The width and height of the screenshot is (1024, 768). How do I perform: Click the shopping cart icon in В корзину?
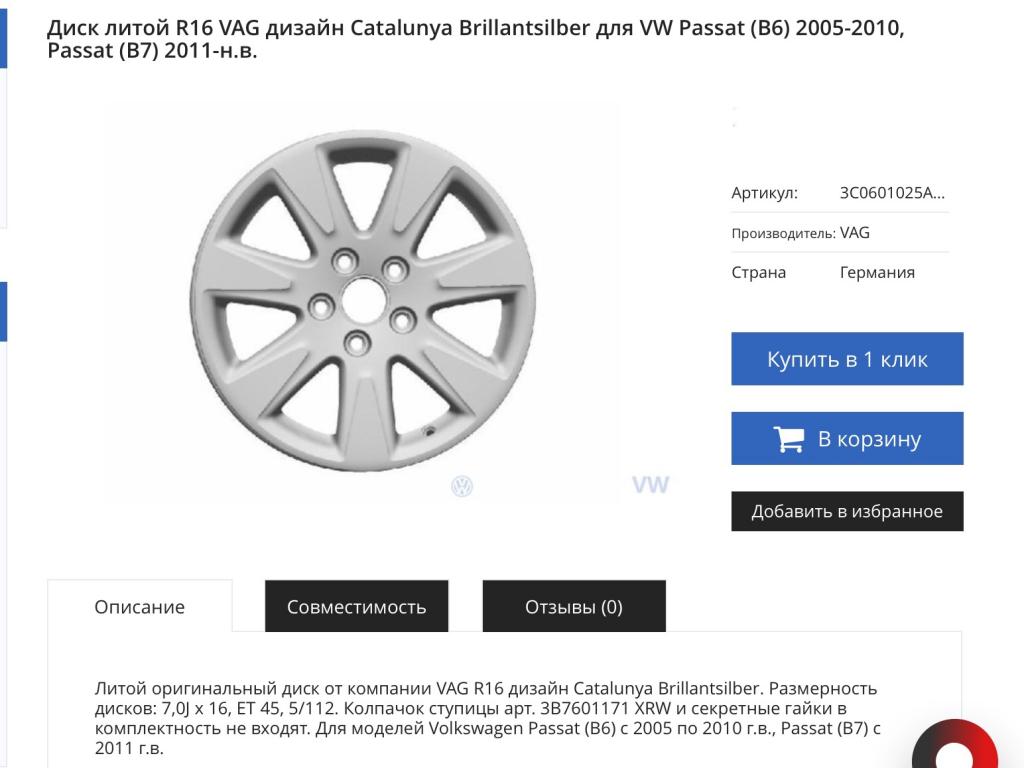point(788,439)
